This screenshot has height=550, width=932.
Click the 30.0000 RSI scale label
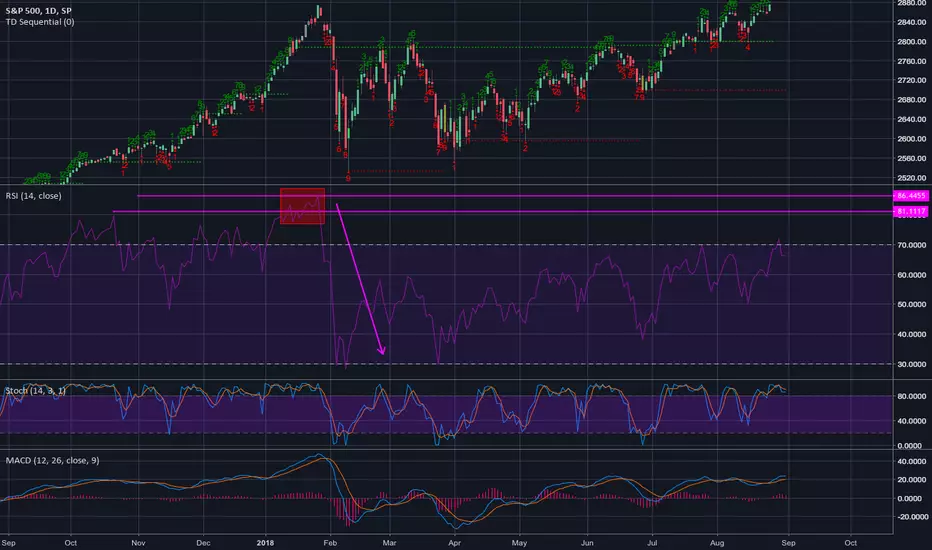(x=912, y=364)
